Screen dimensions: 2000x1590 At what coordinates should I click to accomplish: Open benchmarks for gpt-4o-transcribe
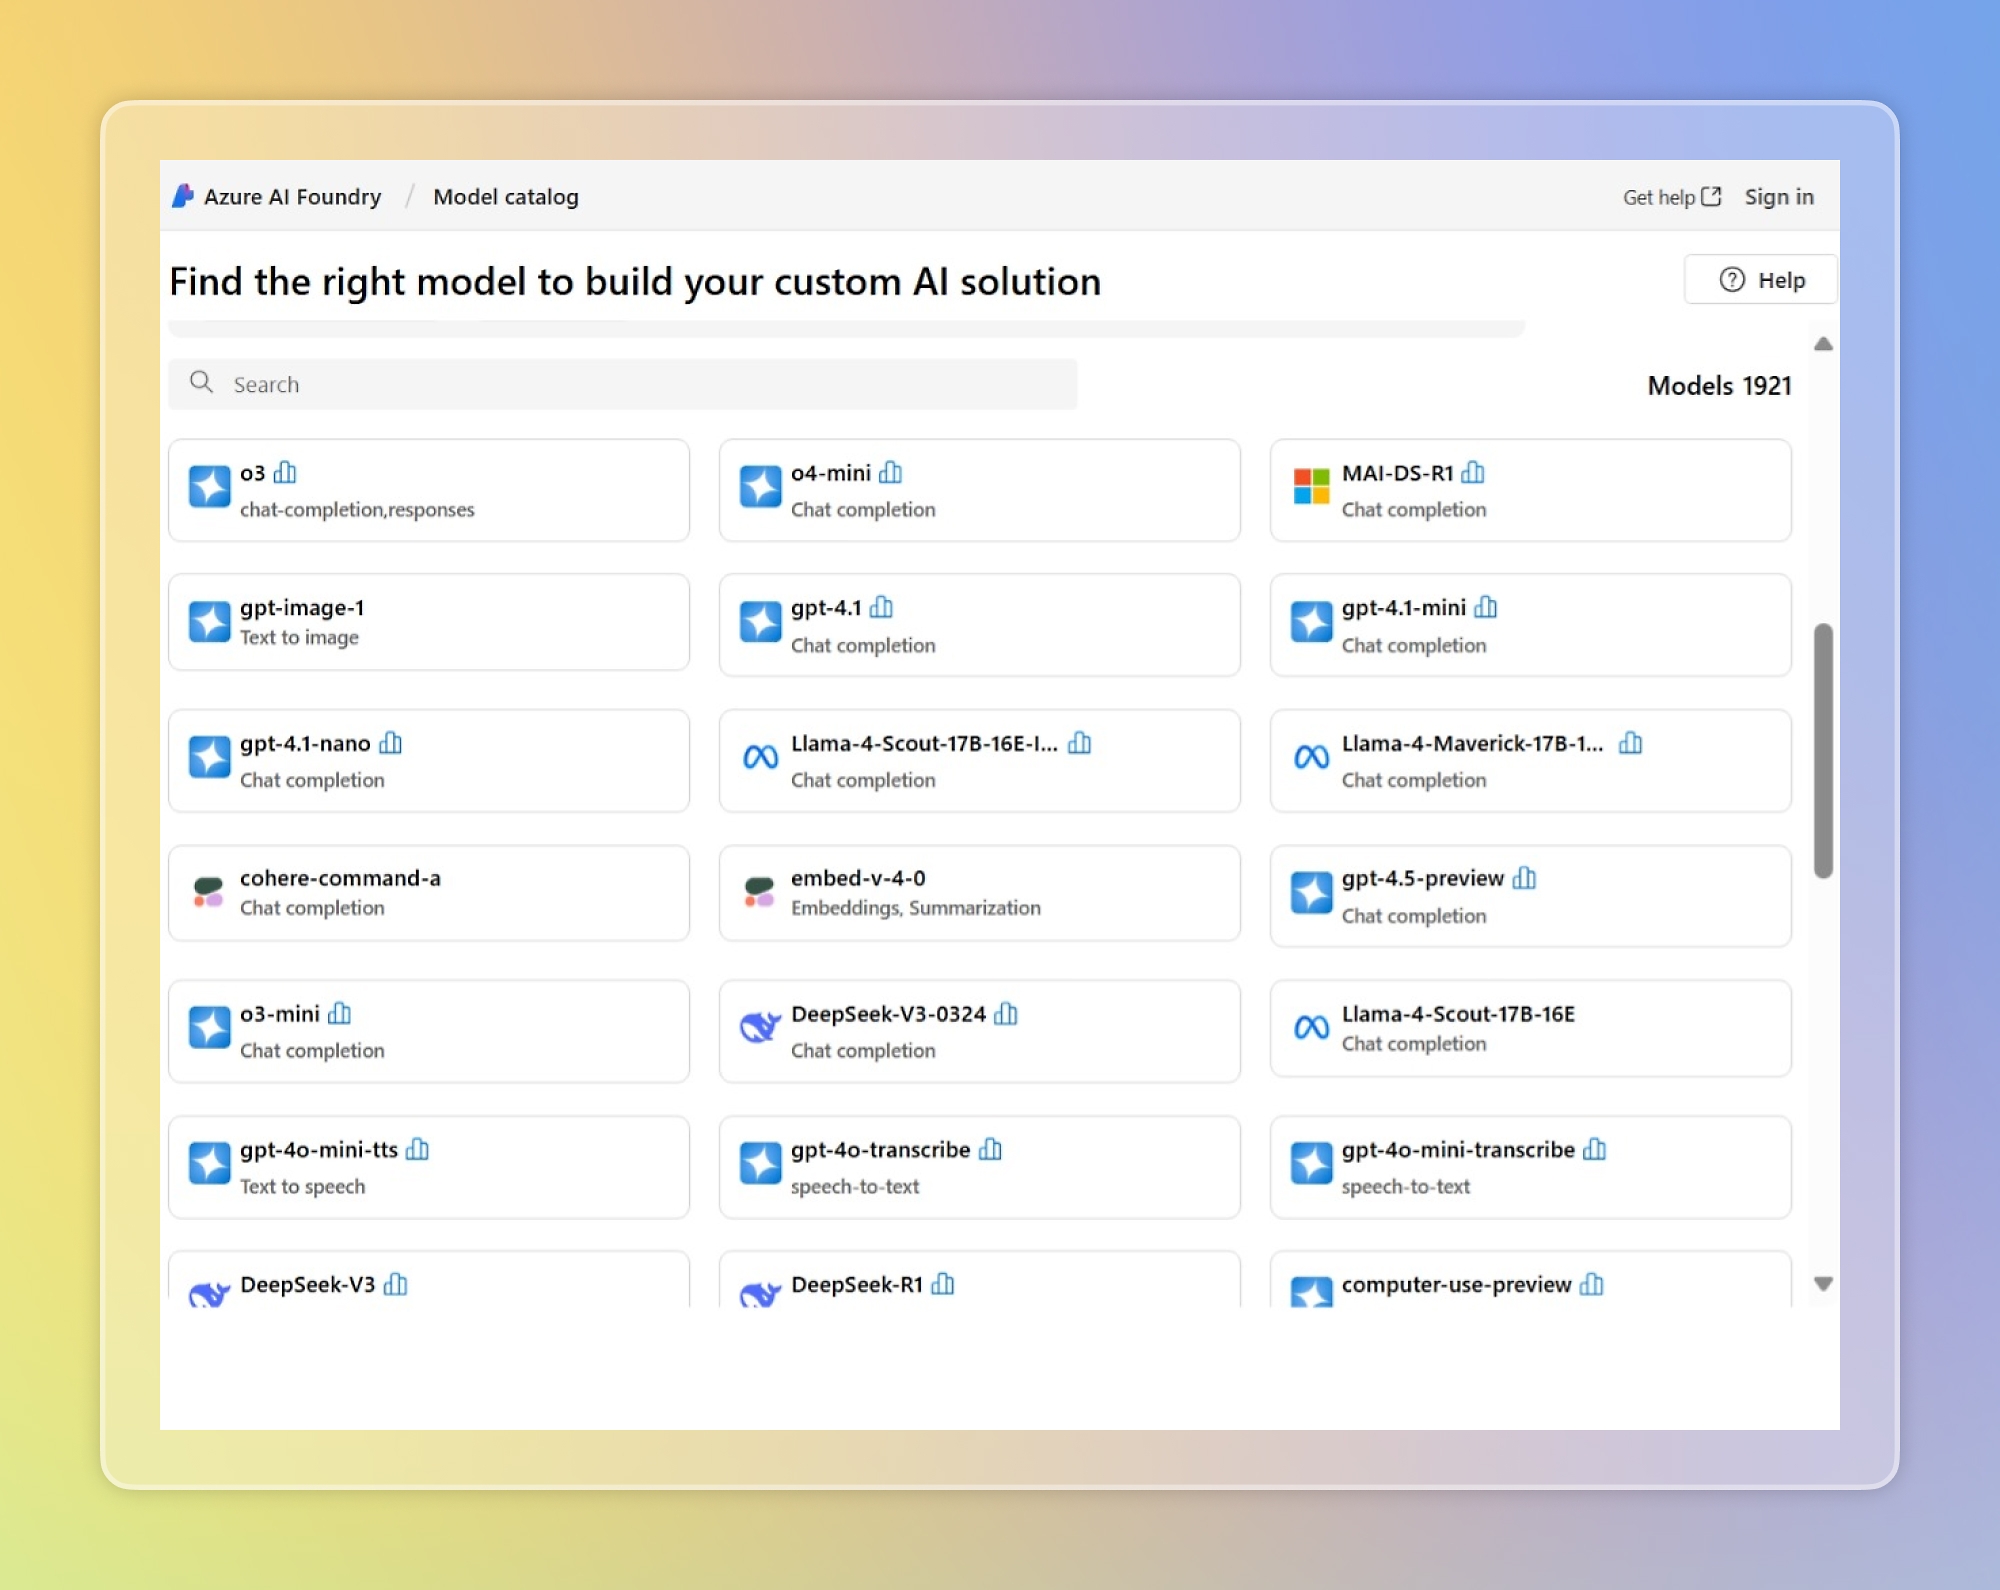point(990,1149)
